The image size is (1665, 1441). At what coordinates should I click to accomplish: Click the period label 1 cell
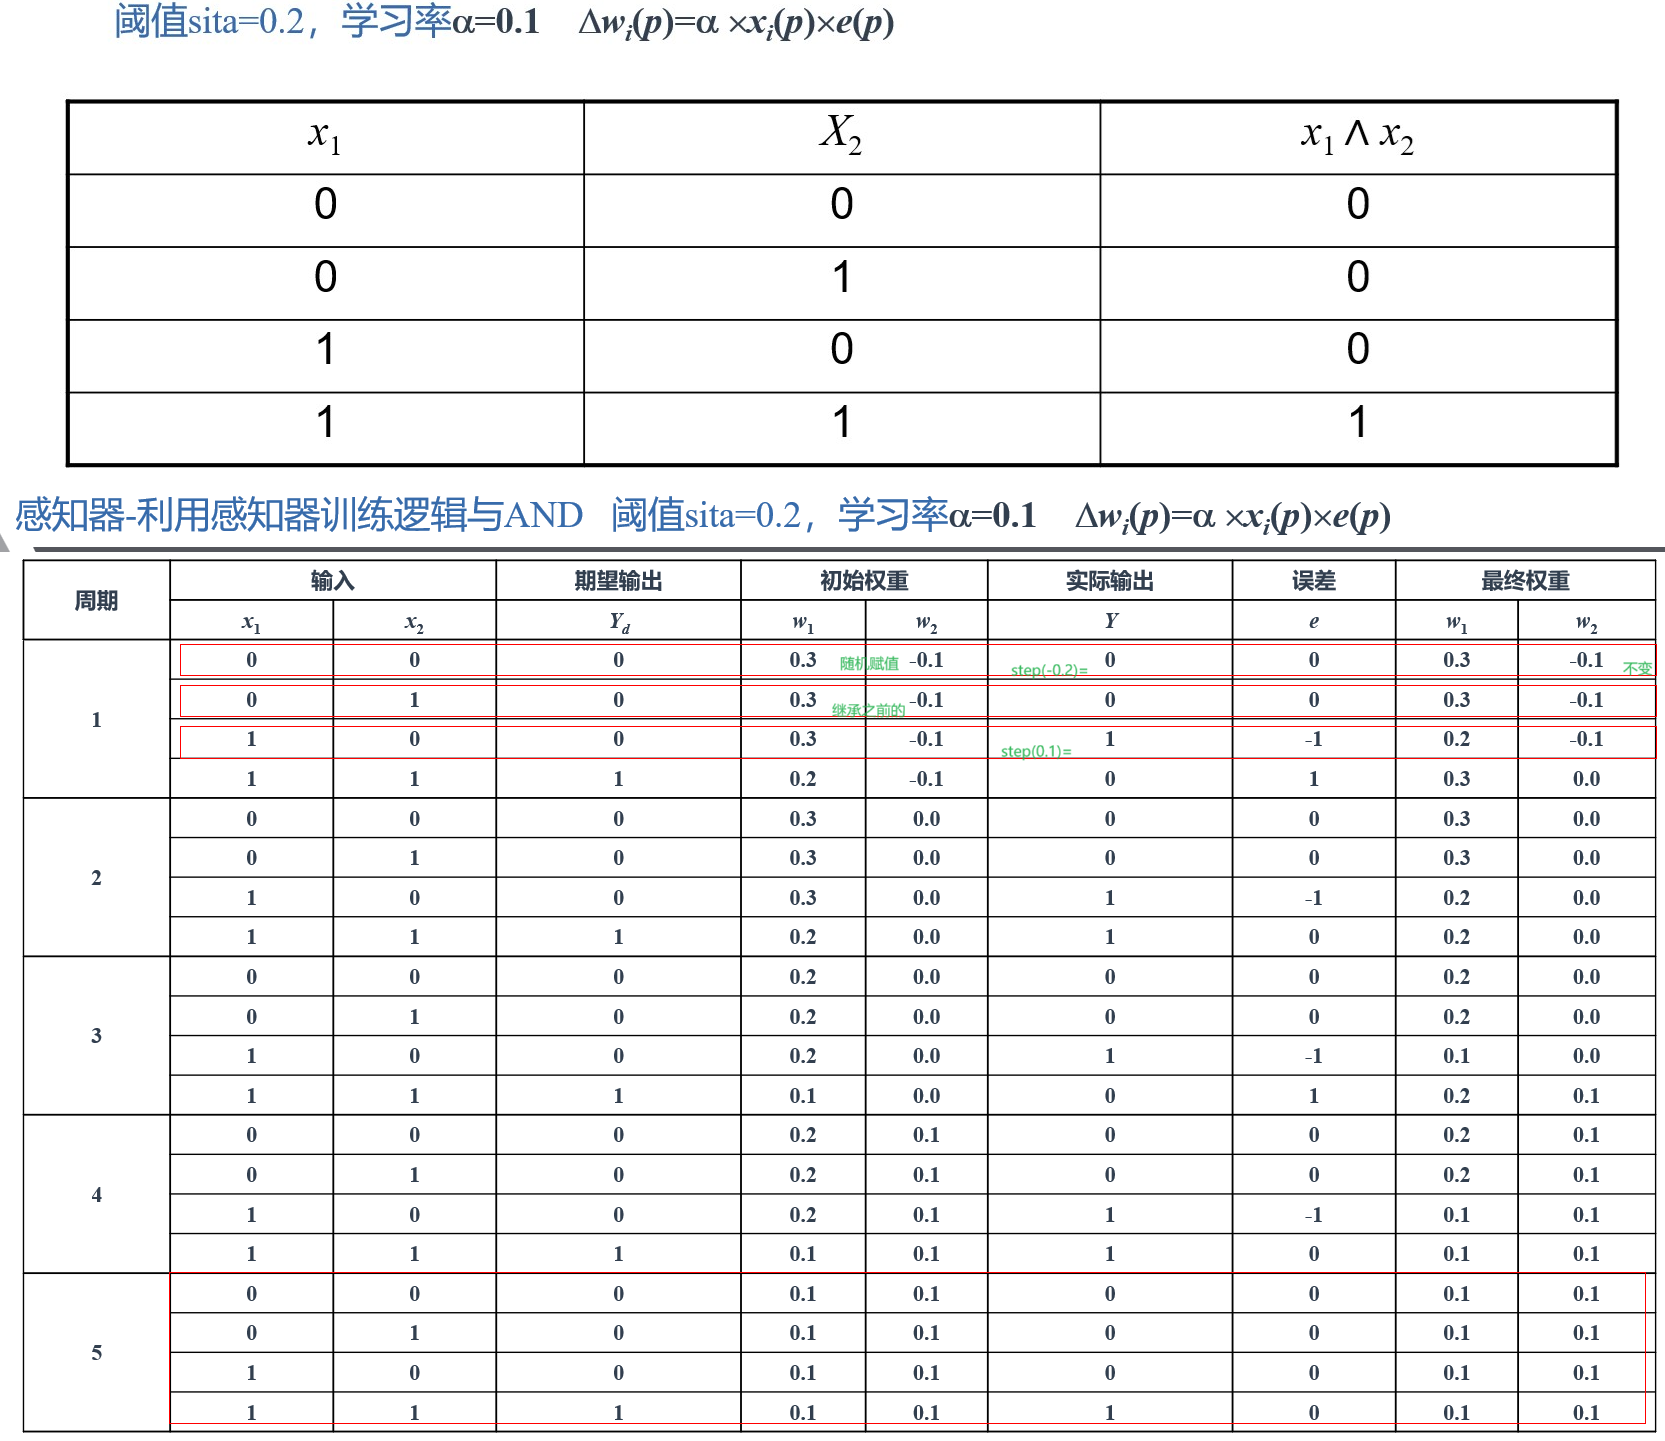pyautogui.click(x=96, y=720)
